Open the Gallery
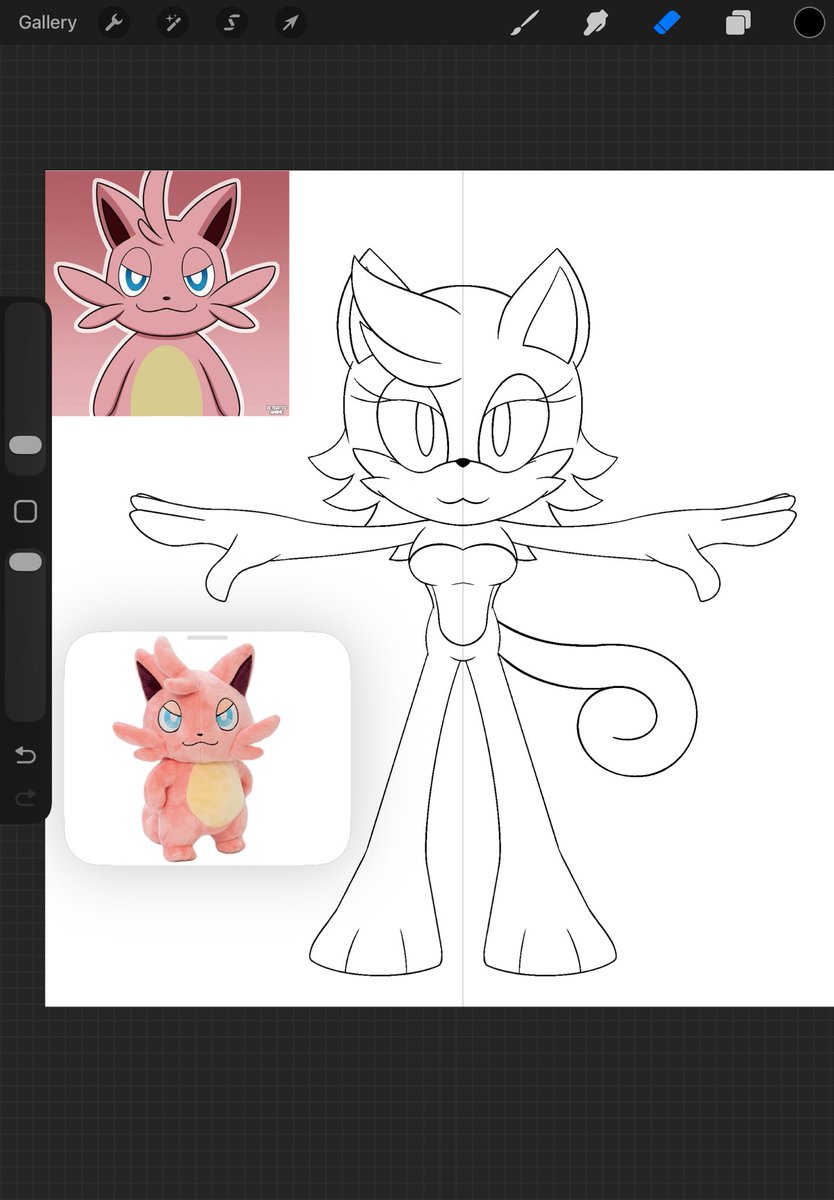Viewport: 834px width, 1200px height. [47, 22]
